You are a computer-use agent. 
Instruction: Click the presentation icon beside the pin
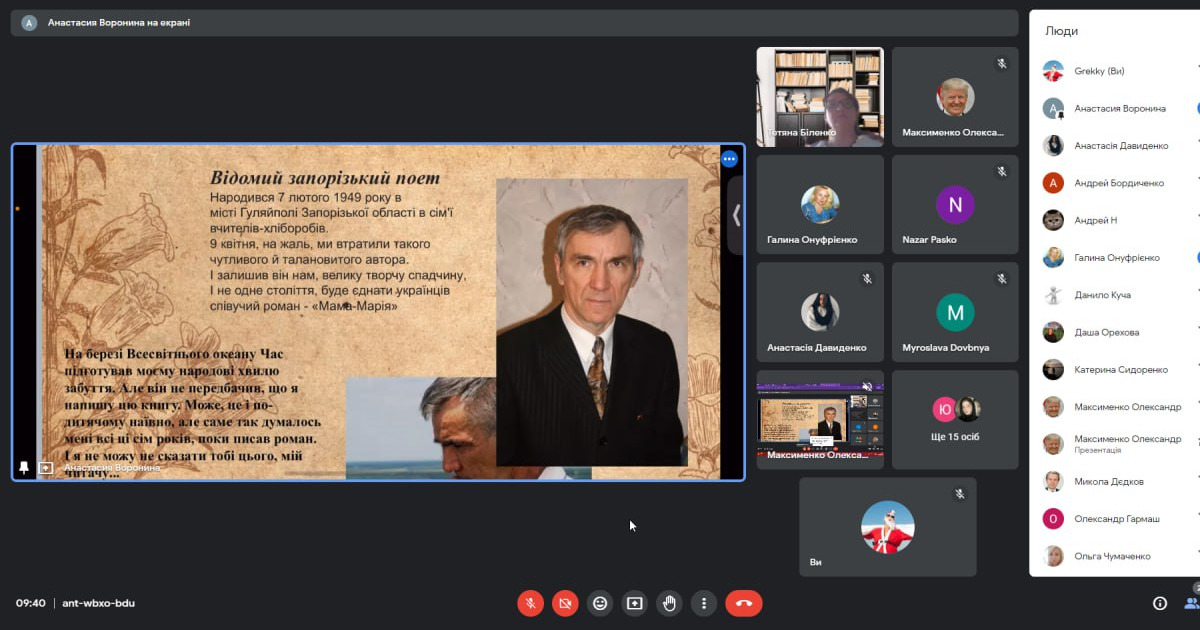pyautogui.click(x=46, y=467)
